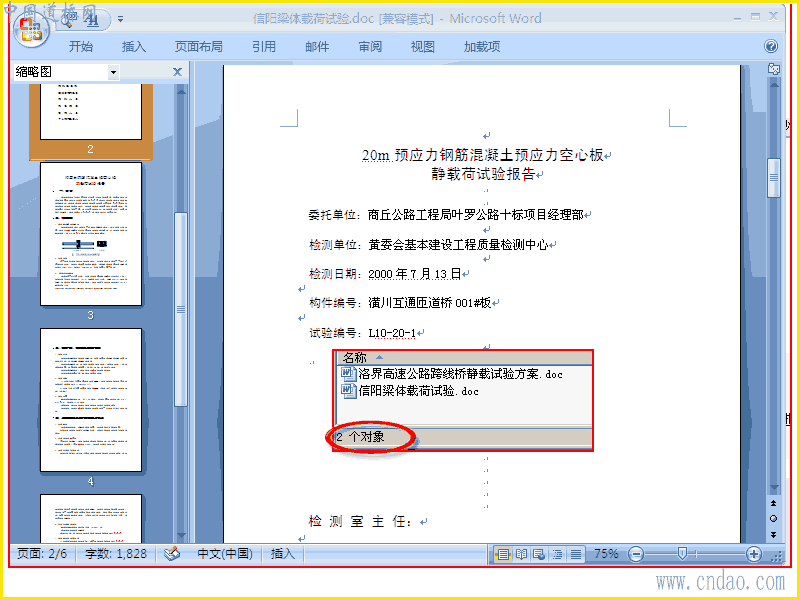Click the 中文(中国) language button

pyautogui.click(x=224, y=554)
